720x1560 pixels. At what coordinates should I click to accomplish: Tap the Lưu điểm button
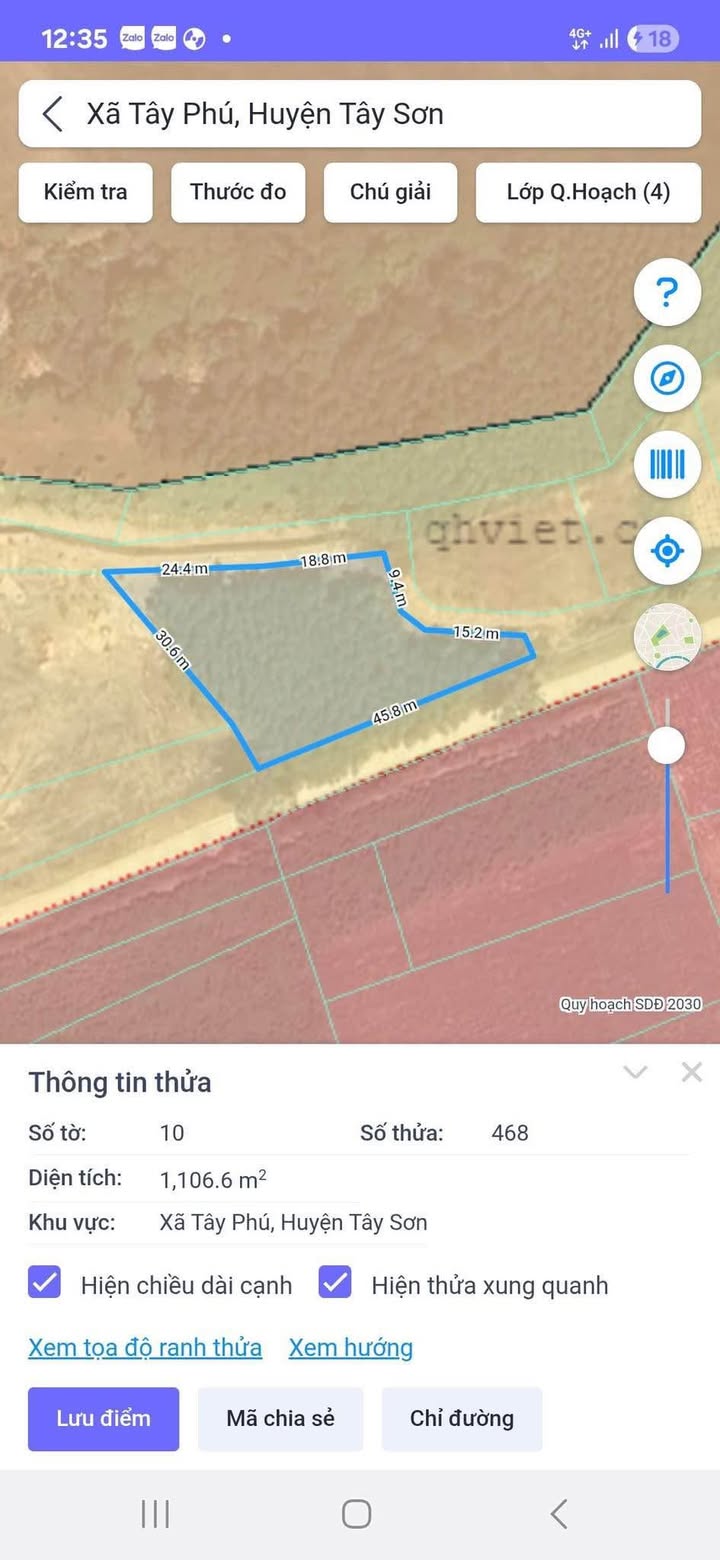(x=103, y=1418)
